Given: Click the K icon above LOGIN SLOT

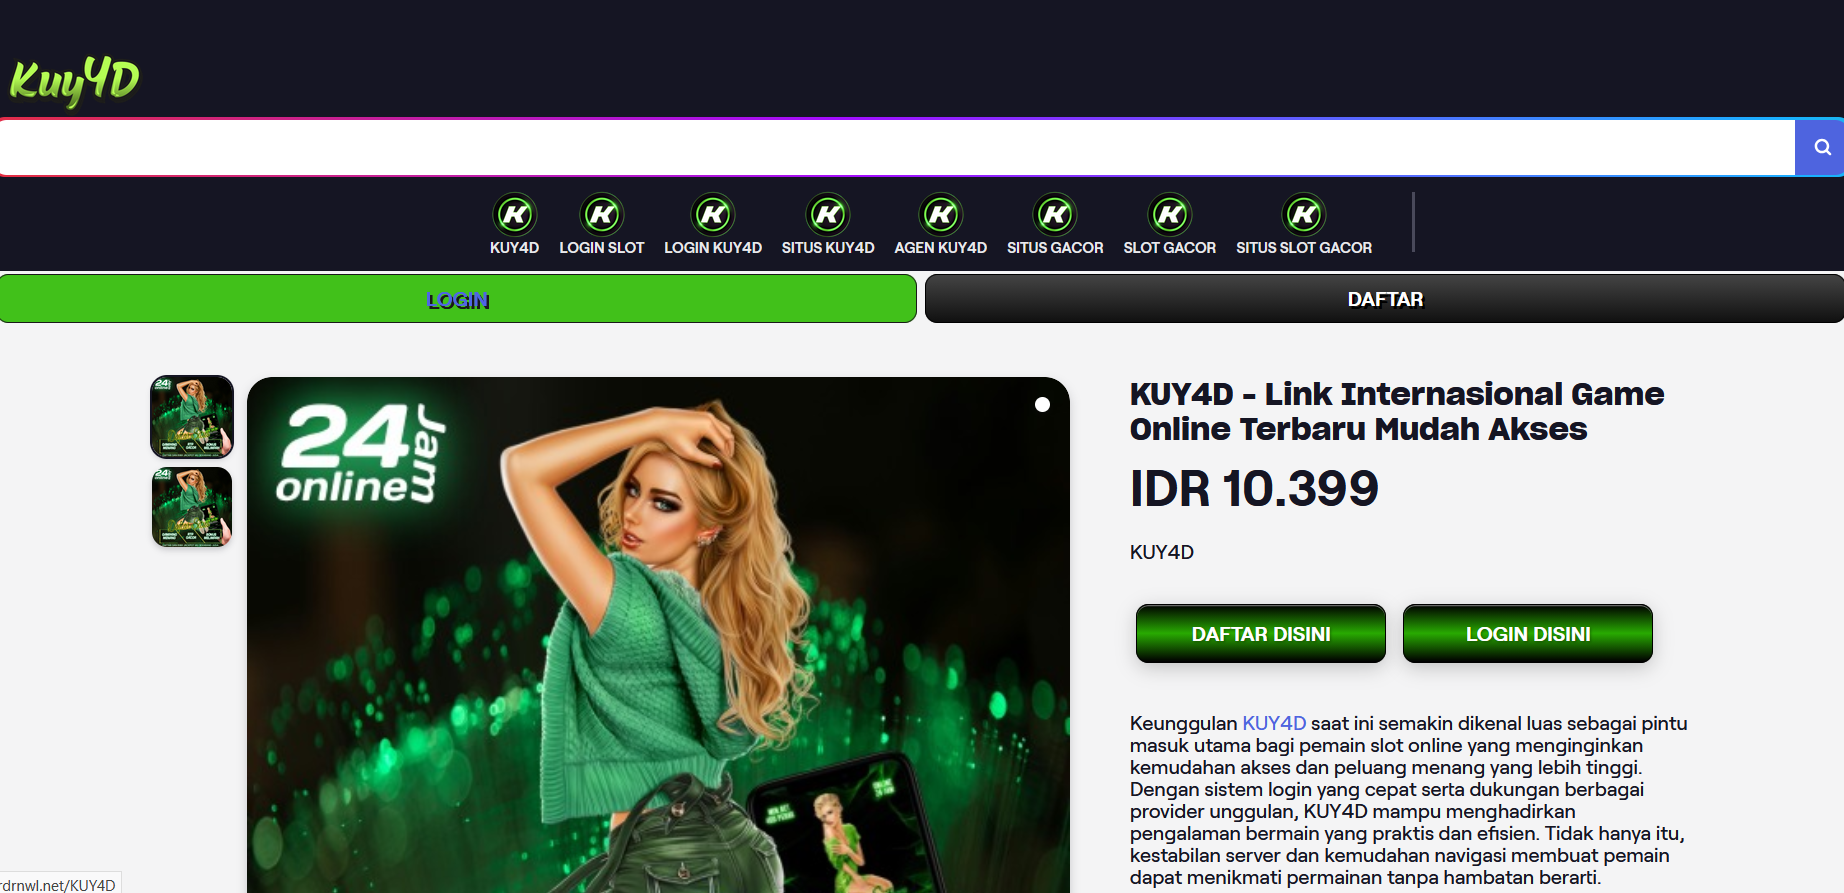Looking at the screenshot, I should 602,214.
